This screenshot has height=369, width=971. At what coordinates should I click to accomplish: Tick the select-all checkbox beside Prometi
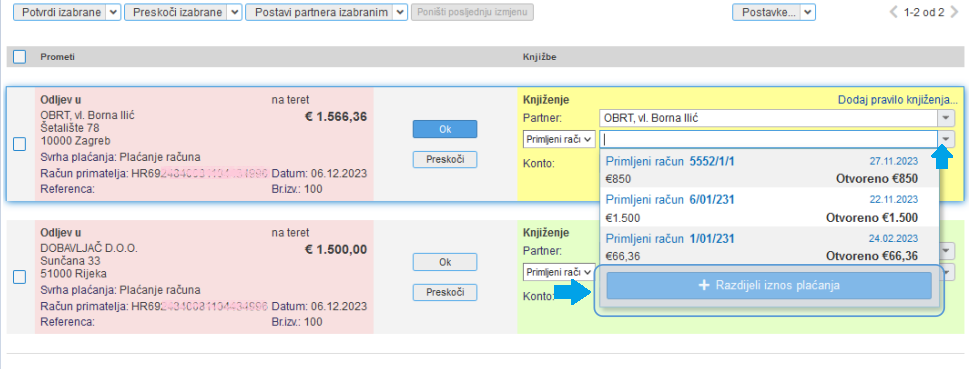[x=19, y=57]
